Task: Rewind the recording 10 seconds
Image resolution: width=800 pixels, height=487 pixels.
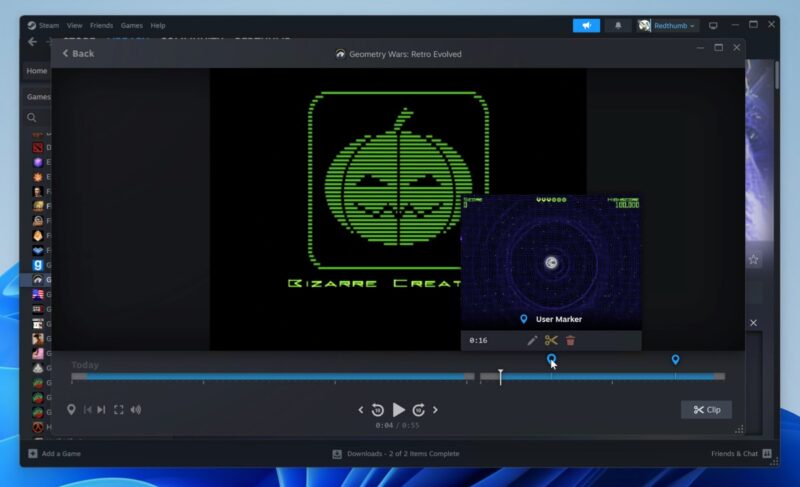Action: tap(378, 409)
